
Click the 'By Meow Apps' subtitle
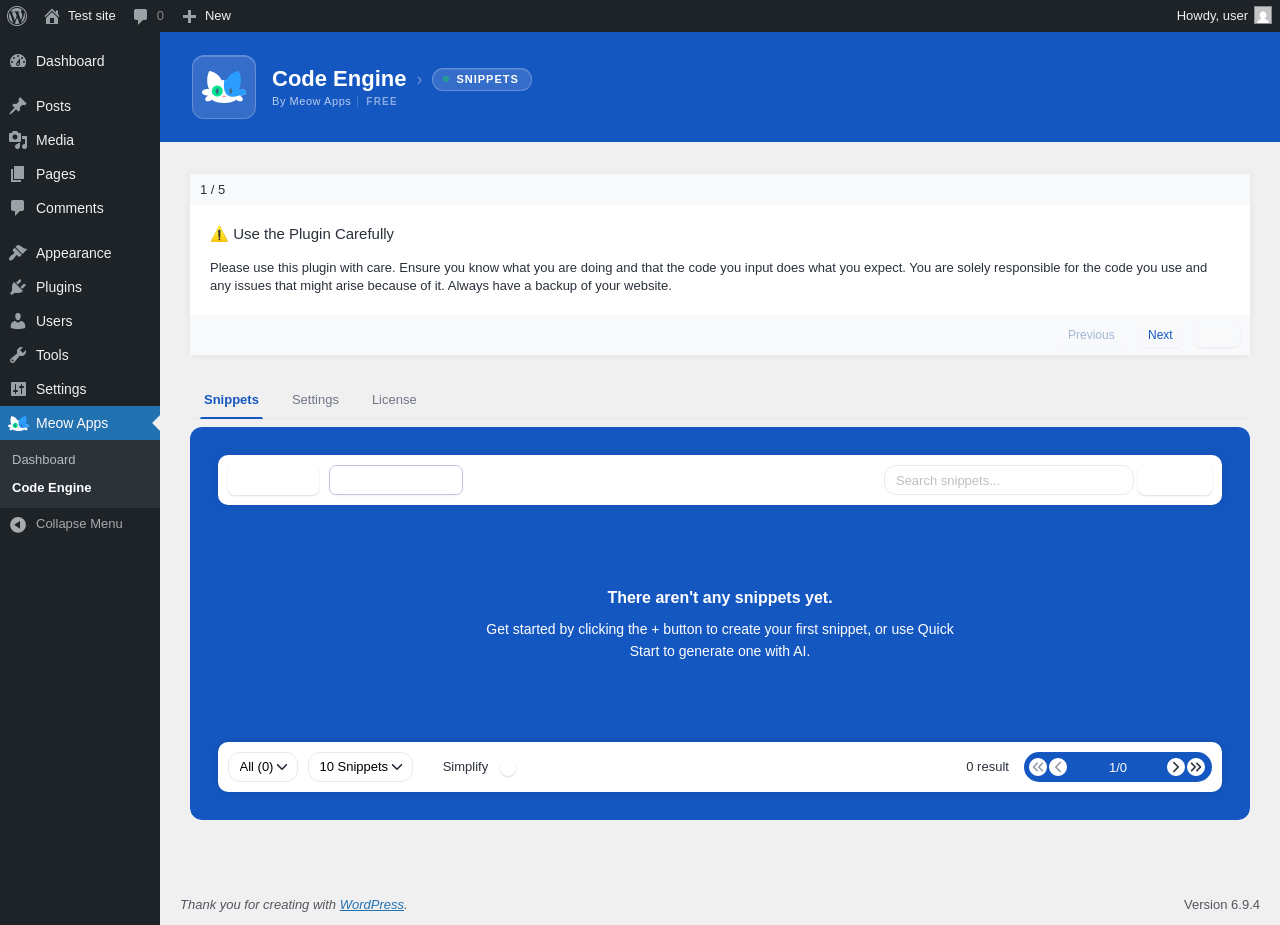coord(312,101)
